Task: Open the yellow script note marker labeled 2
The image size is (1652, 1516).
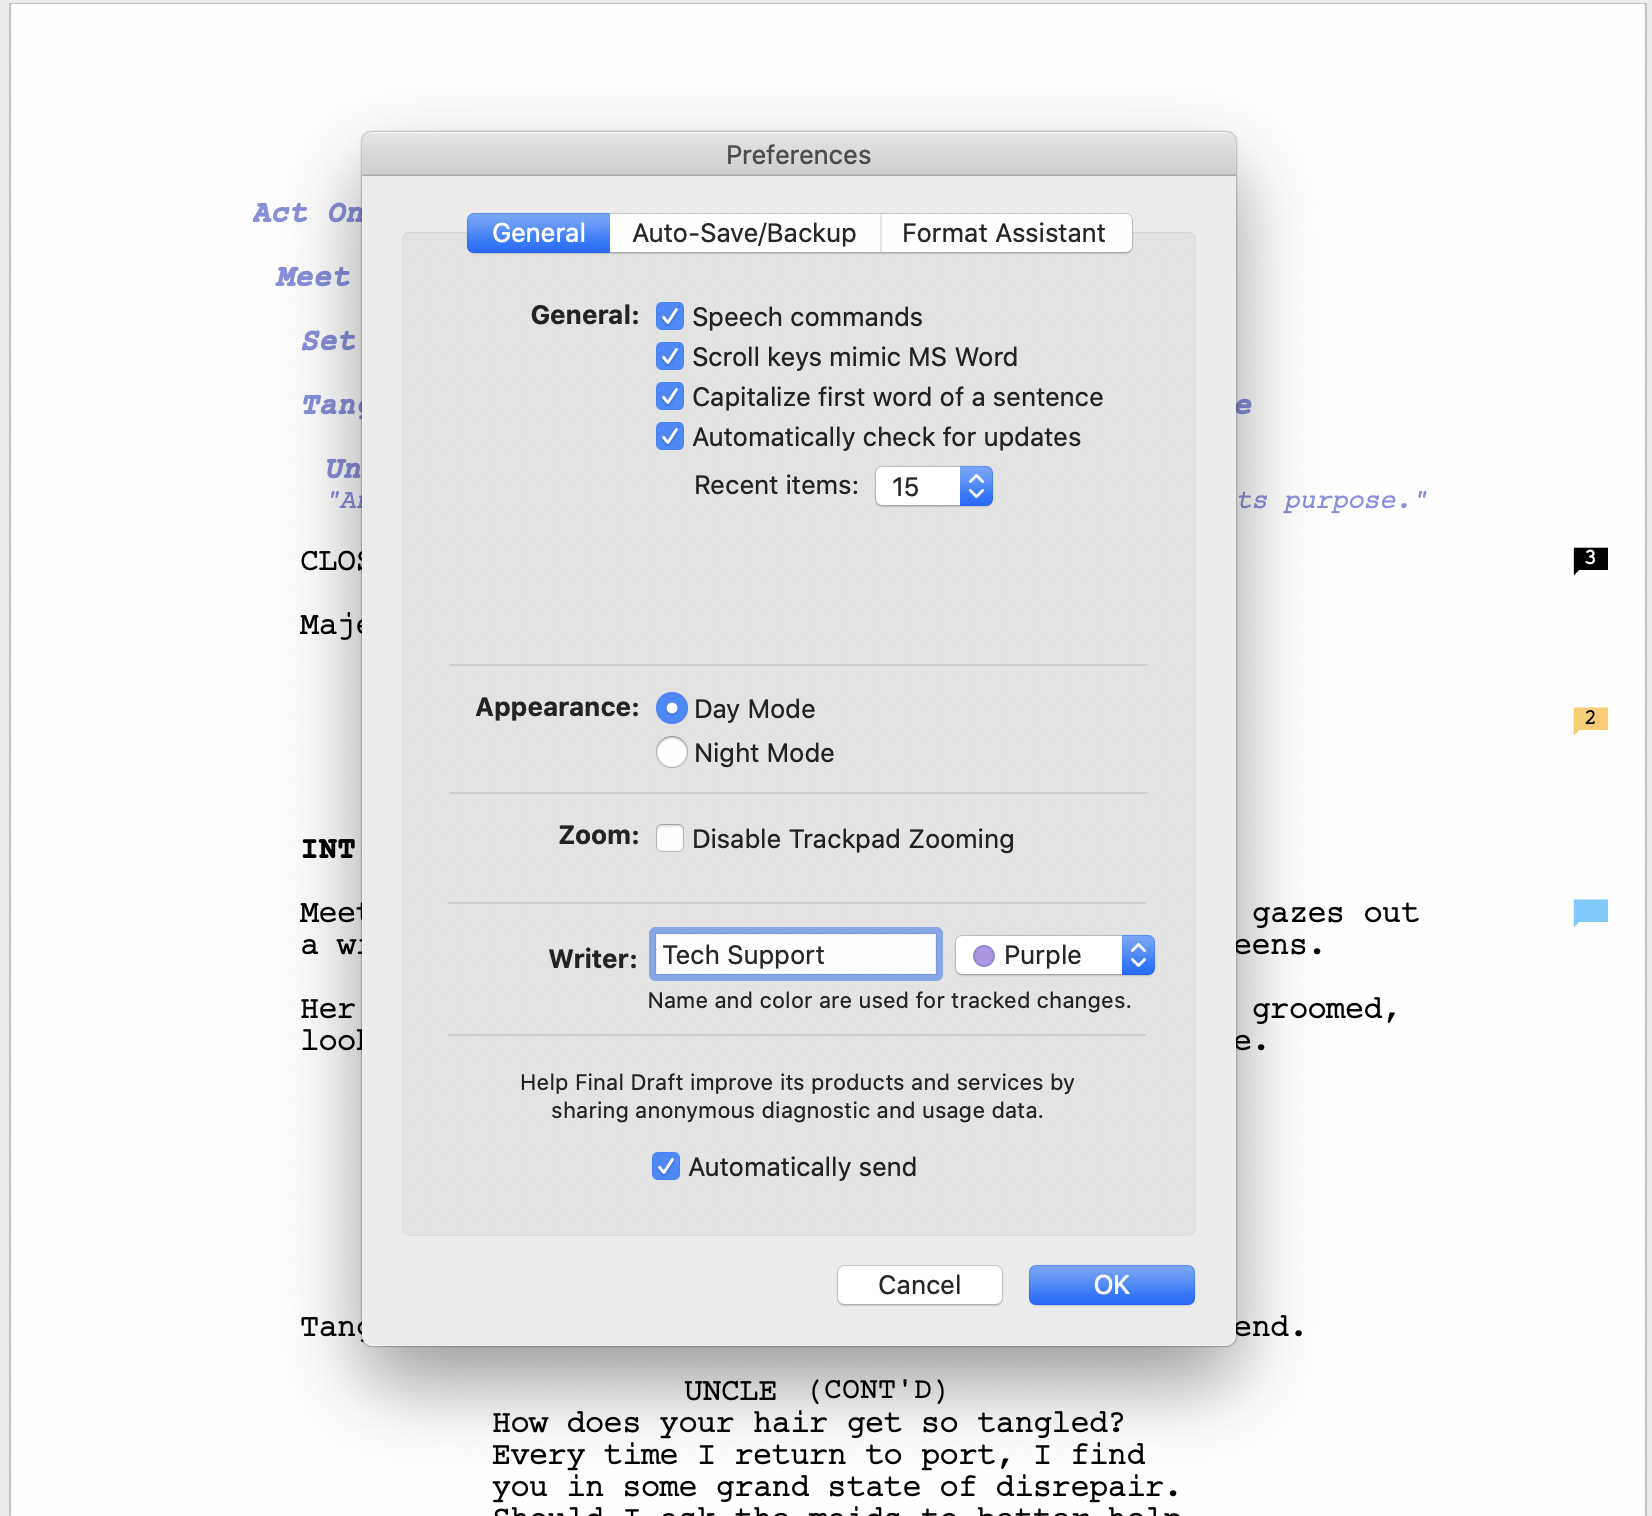Action: [x=1590, y=718]
